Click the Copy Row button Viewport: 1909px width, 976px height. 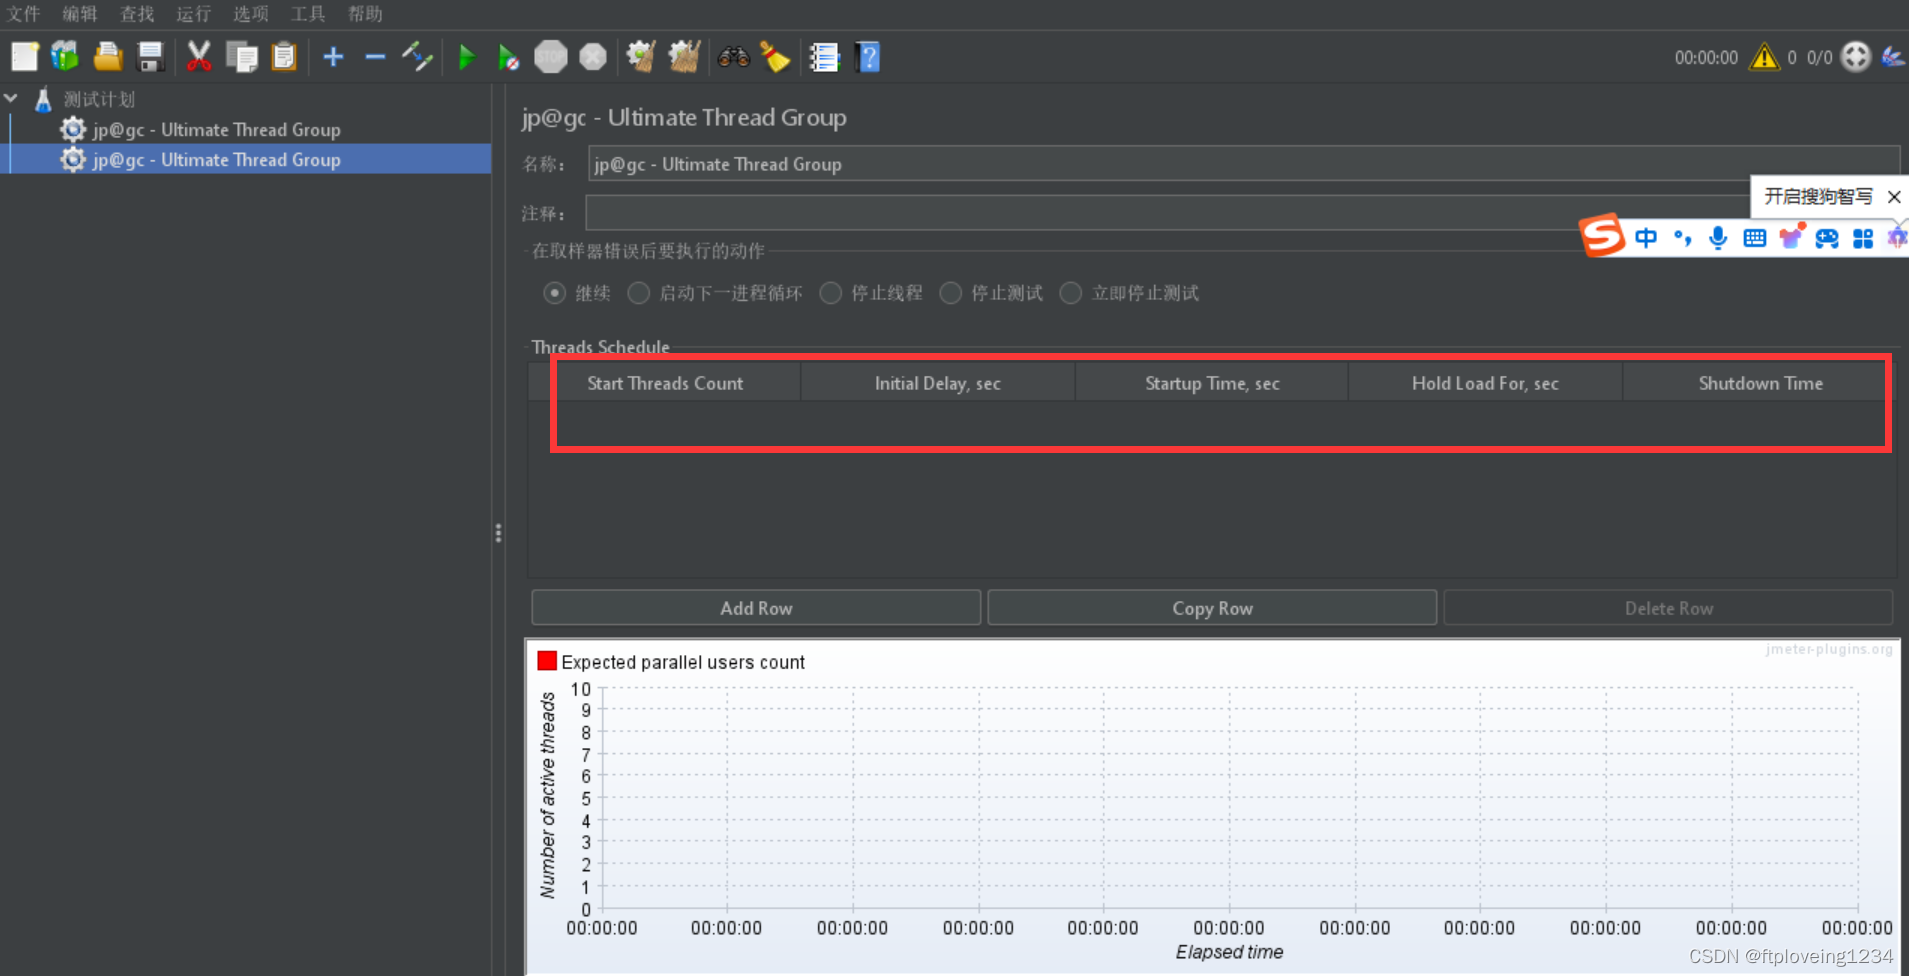pos(1212,608)
